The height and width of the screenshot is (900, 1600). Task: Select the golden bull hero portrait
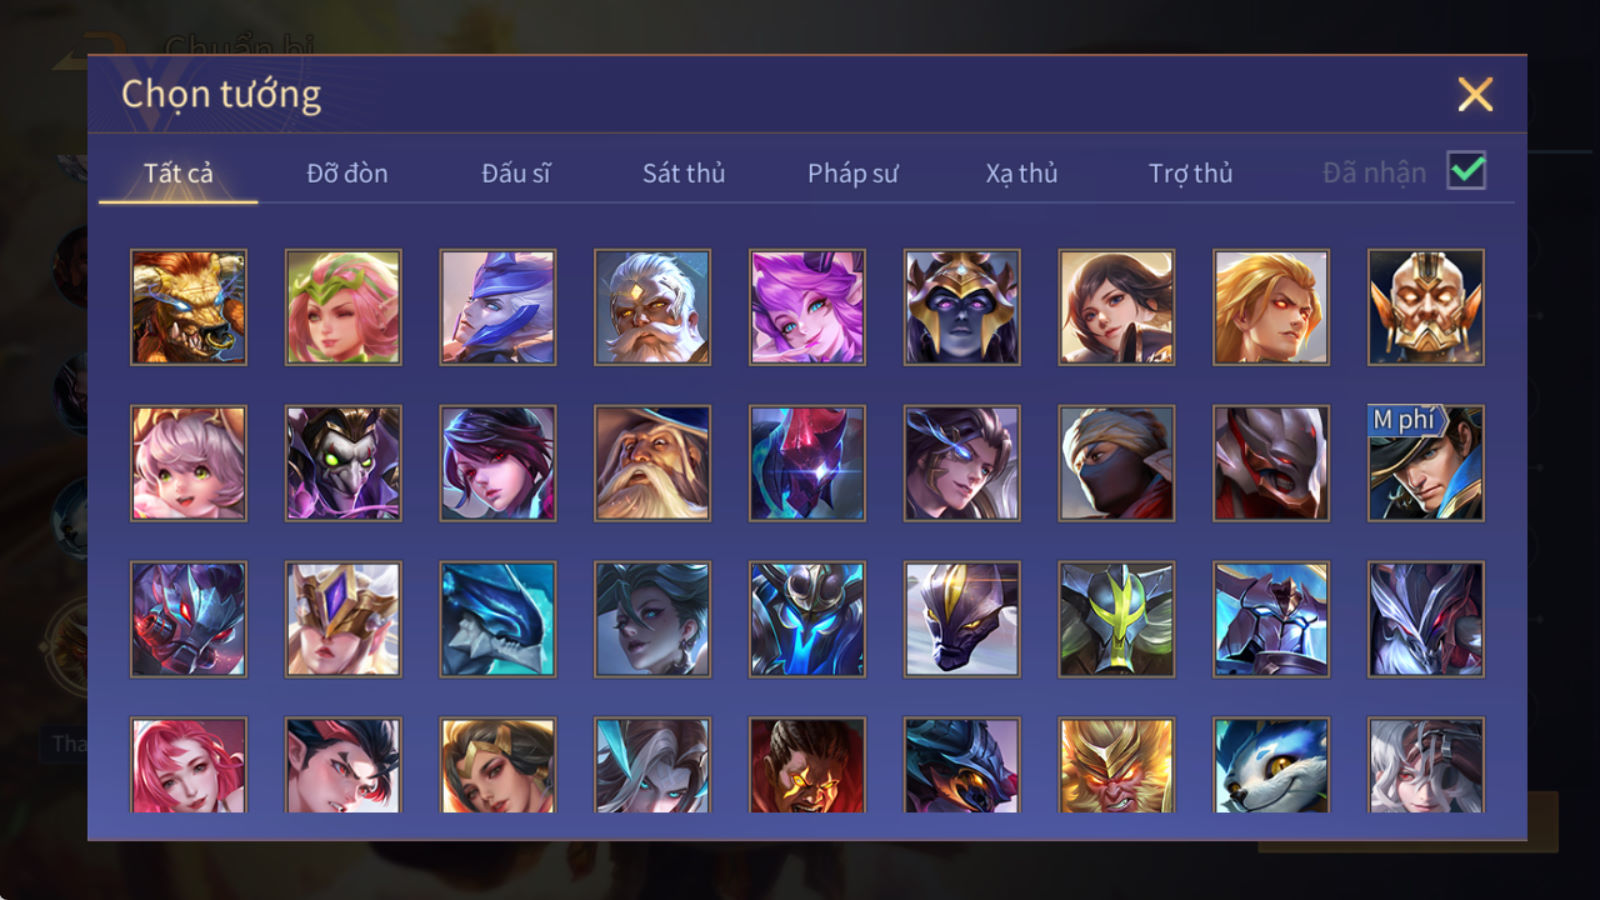(x=188, y=307)
